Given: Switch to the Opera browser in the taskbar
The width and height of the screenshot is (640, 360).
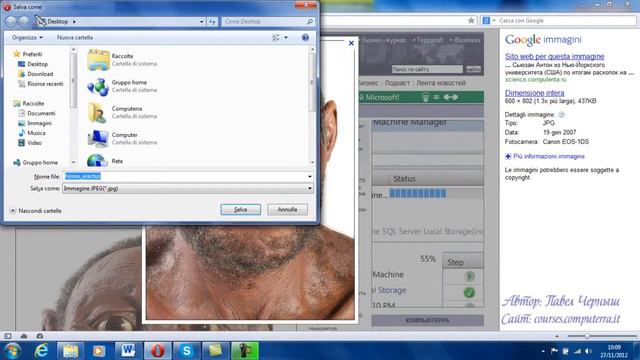Looking at the screenshot, I should 158,351.
